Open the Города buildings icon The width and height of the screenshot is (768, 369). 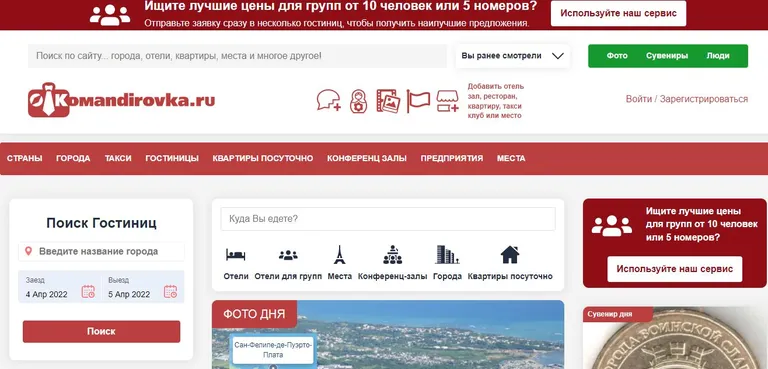click(447, 255)
